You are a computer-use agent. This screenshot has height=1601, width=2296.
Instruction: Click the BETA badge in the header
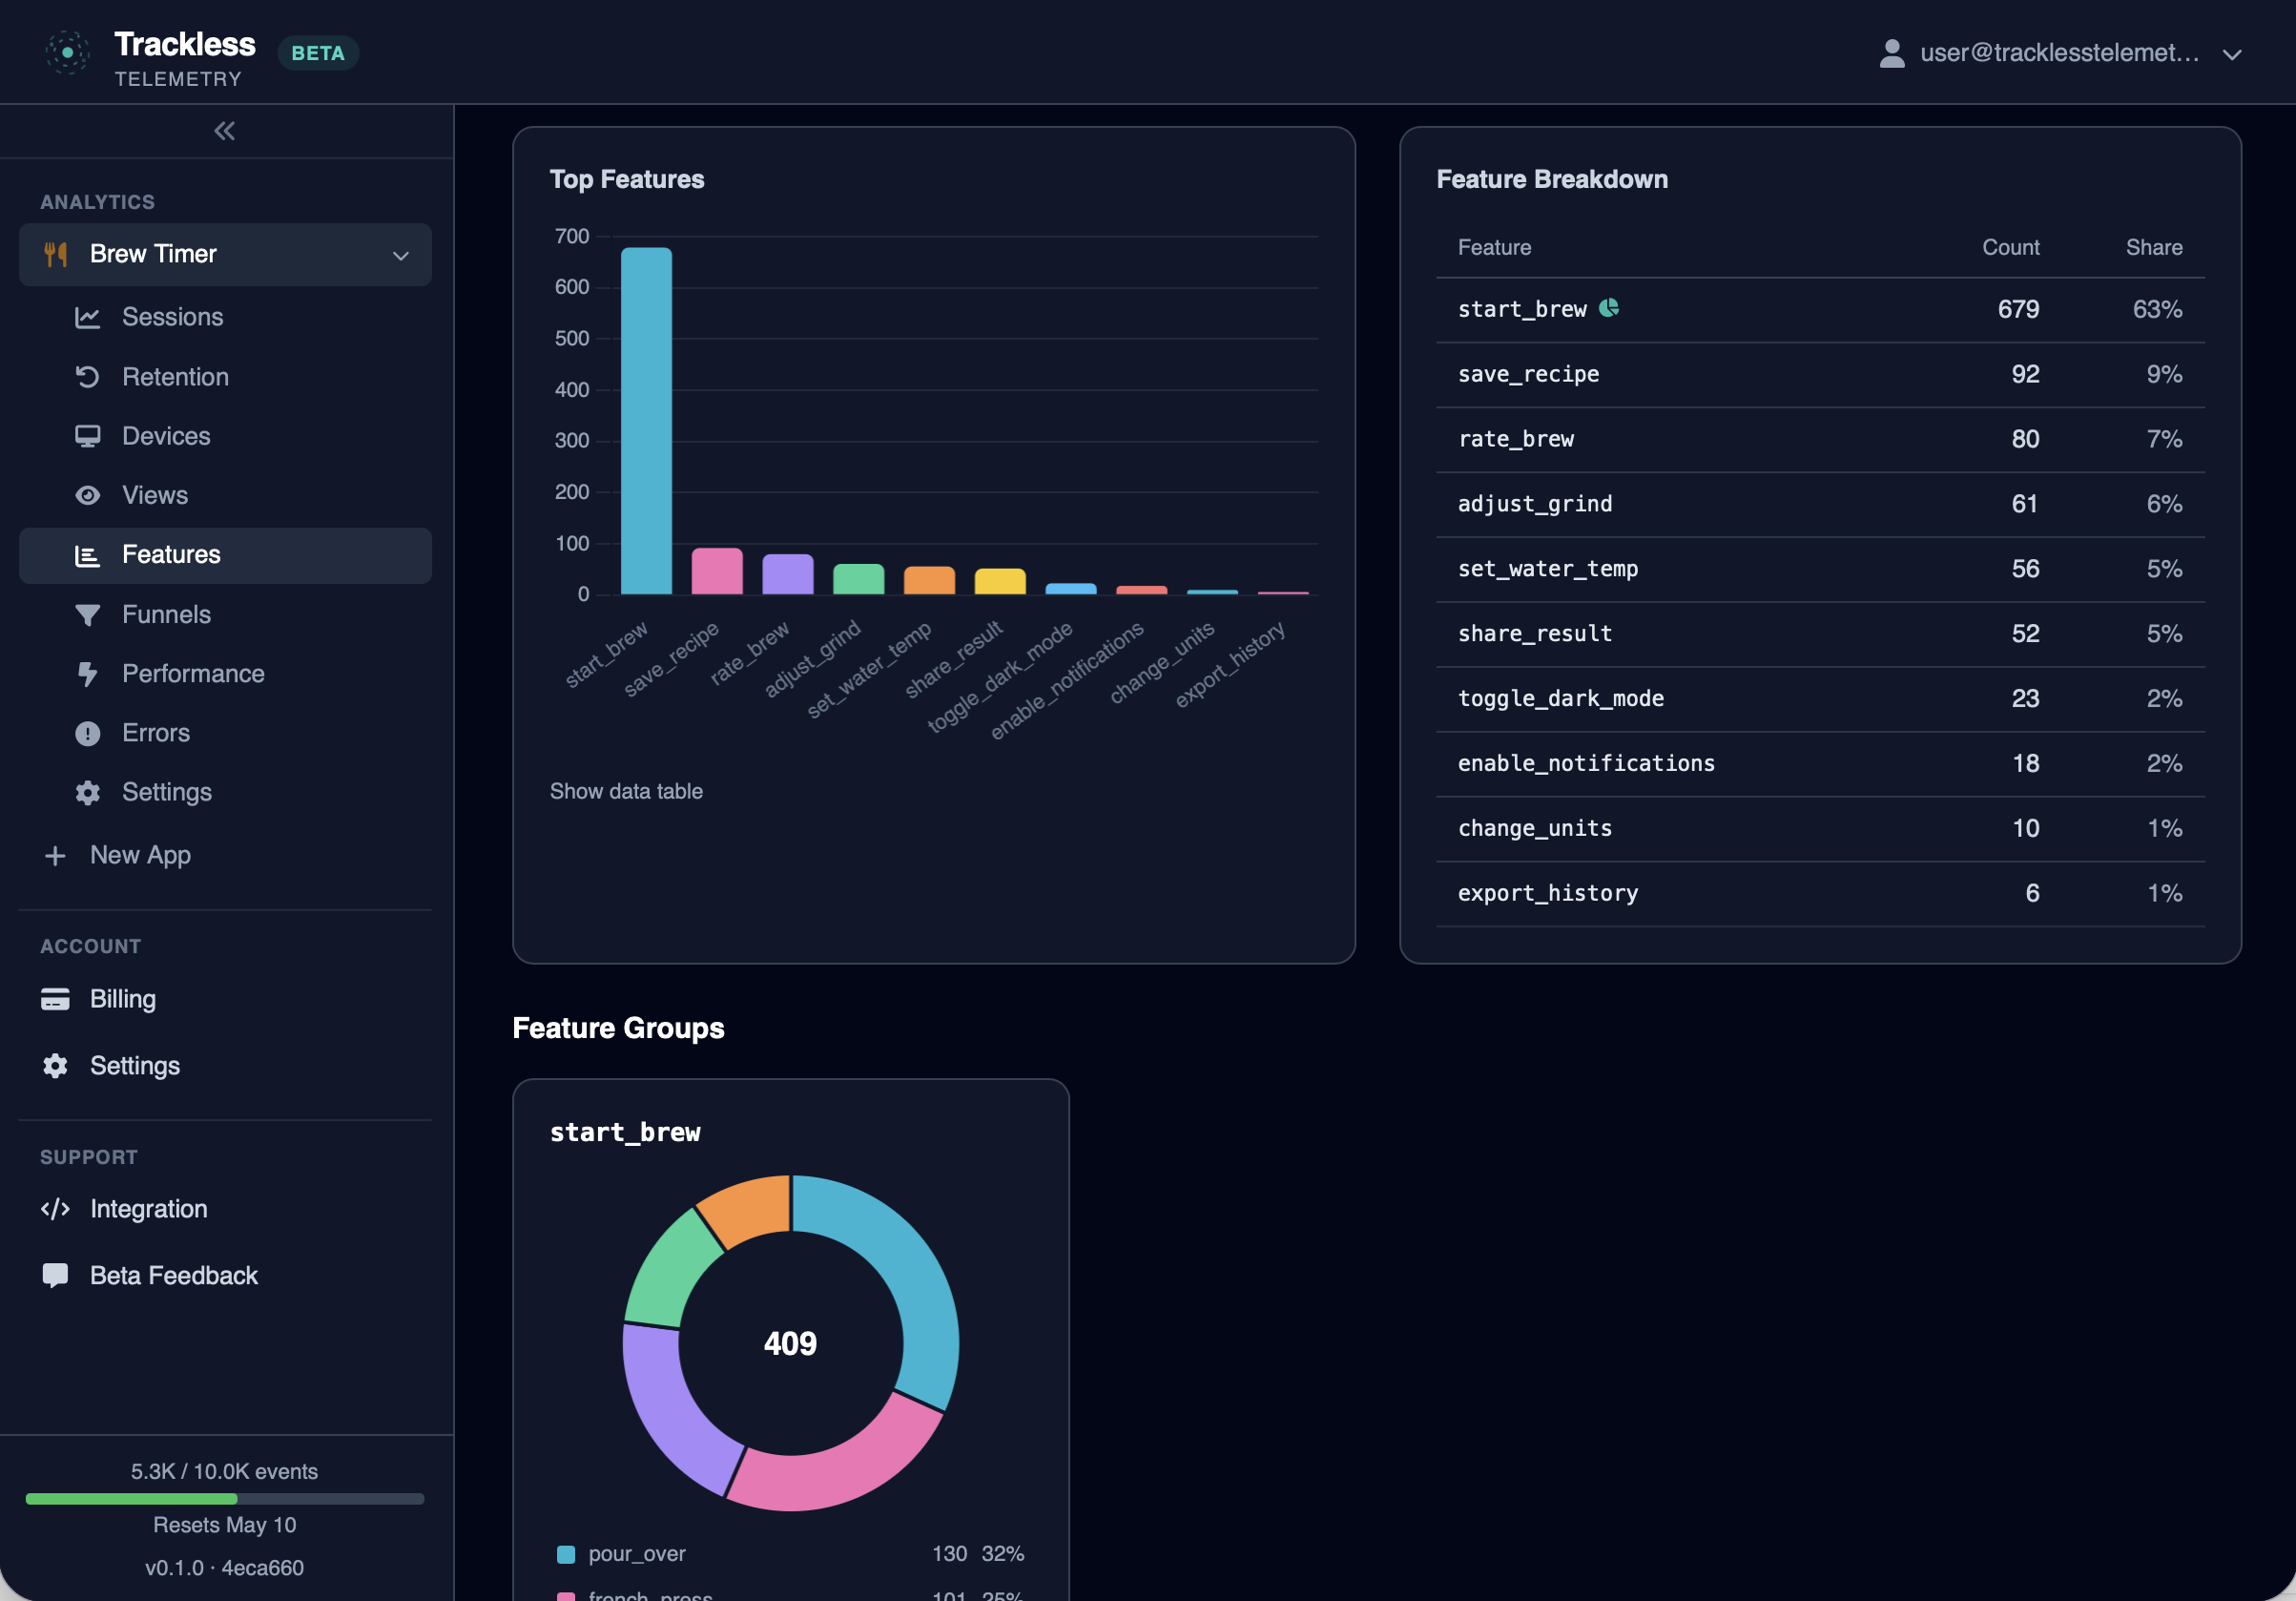click(x=318, y=53)
